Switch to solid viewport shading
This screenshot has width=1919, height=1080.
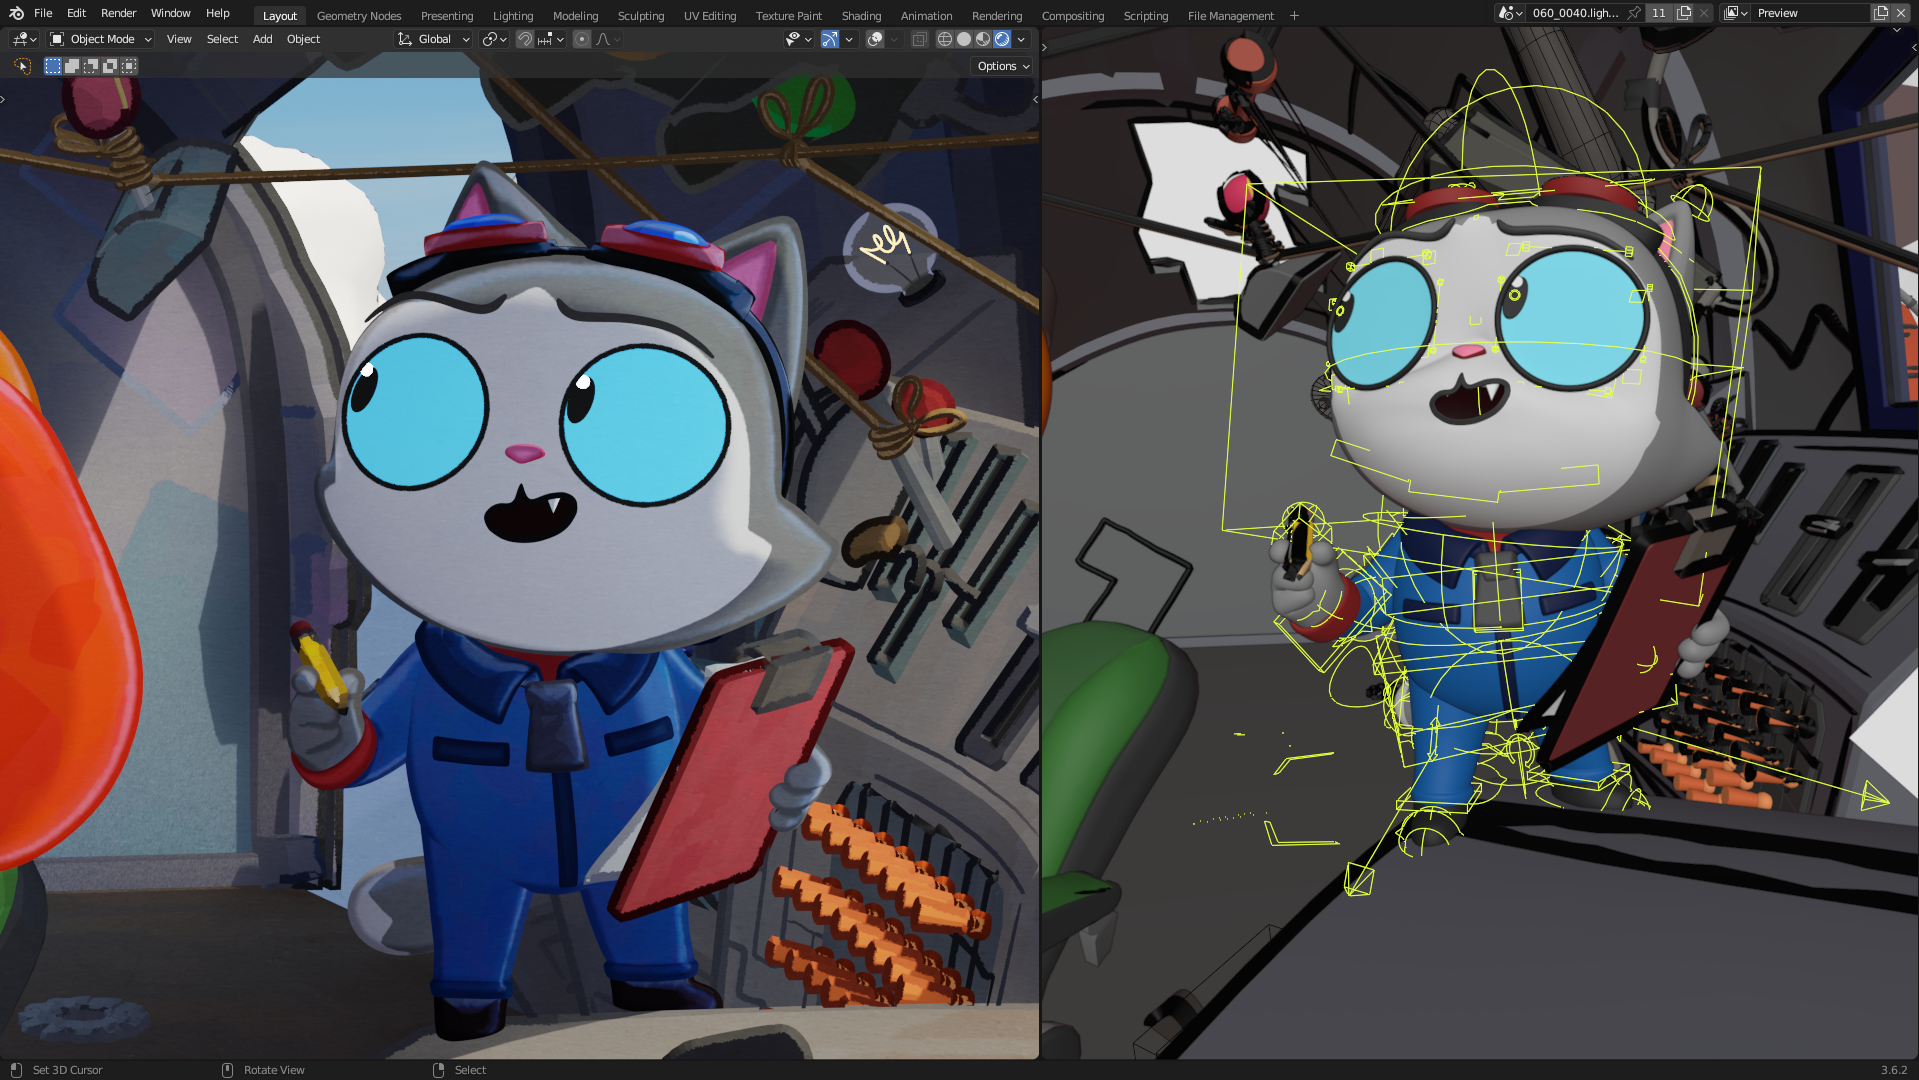click(x=964, y=39)
